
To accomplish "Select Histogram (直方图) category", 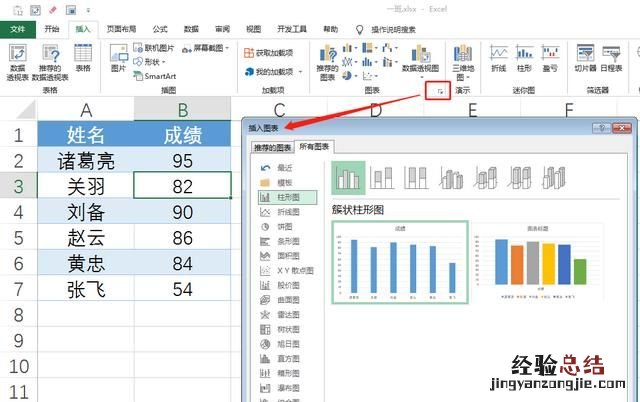I will 288,358.
